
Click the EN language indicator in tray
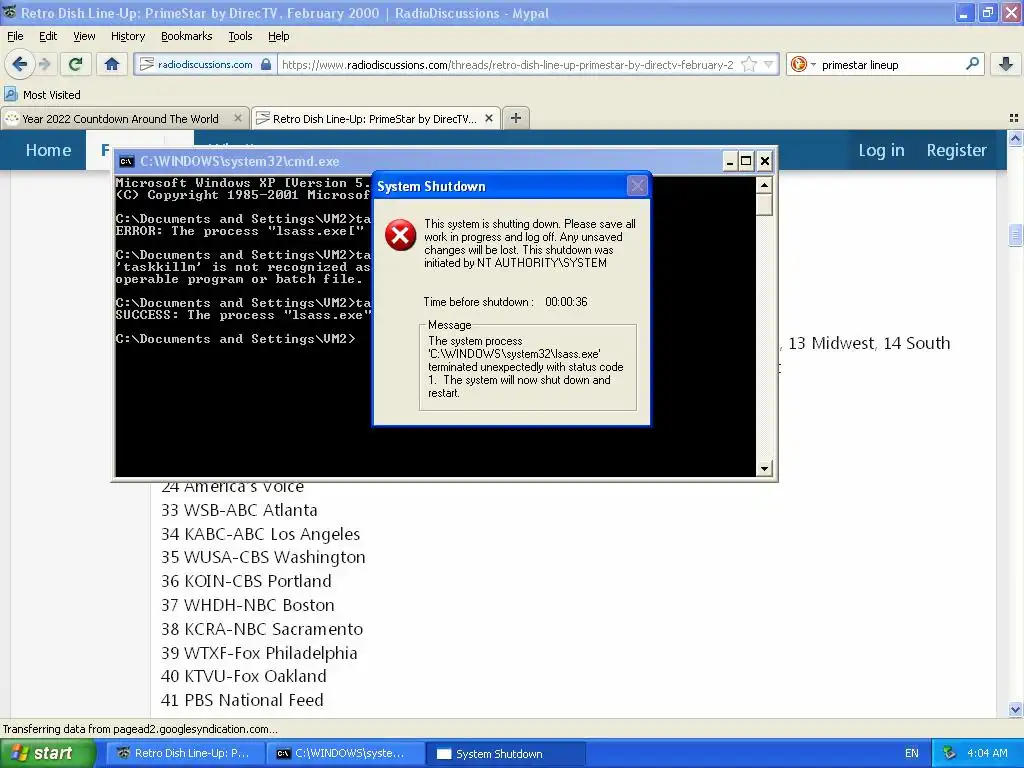[x=911, y=754]
